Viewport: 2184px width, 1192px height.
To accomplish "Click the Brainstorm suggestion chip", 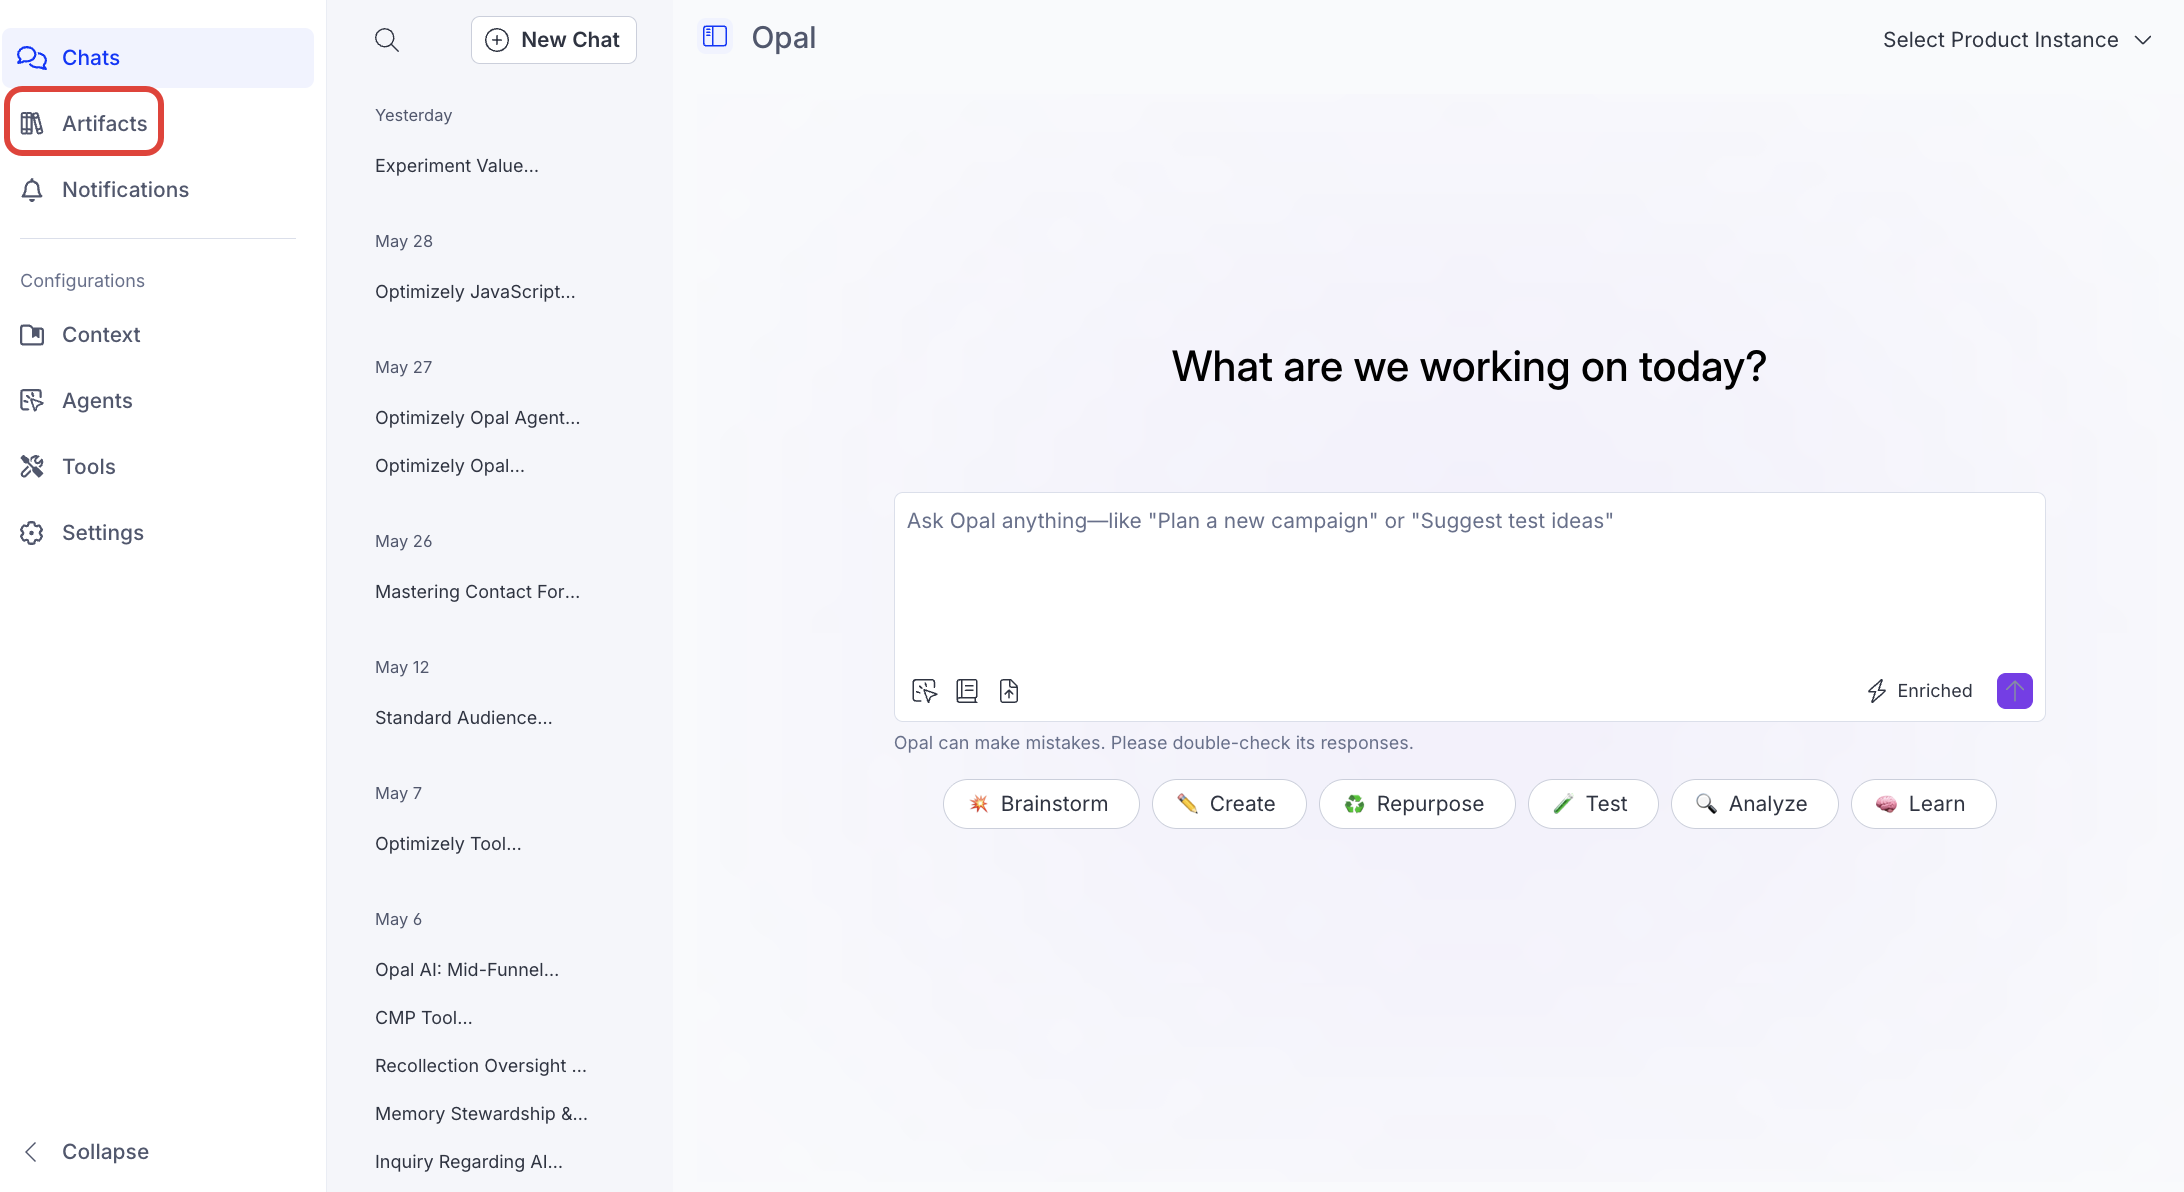I will 1041,804.
